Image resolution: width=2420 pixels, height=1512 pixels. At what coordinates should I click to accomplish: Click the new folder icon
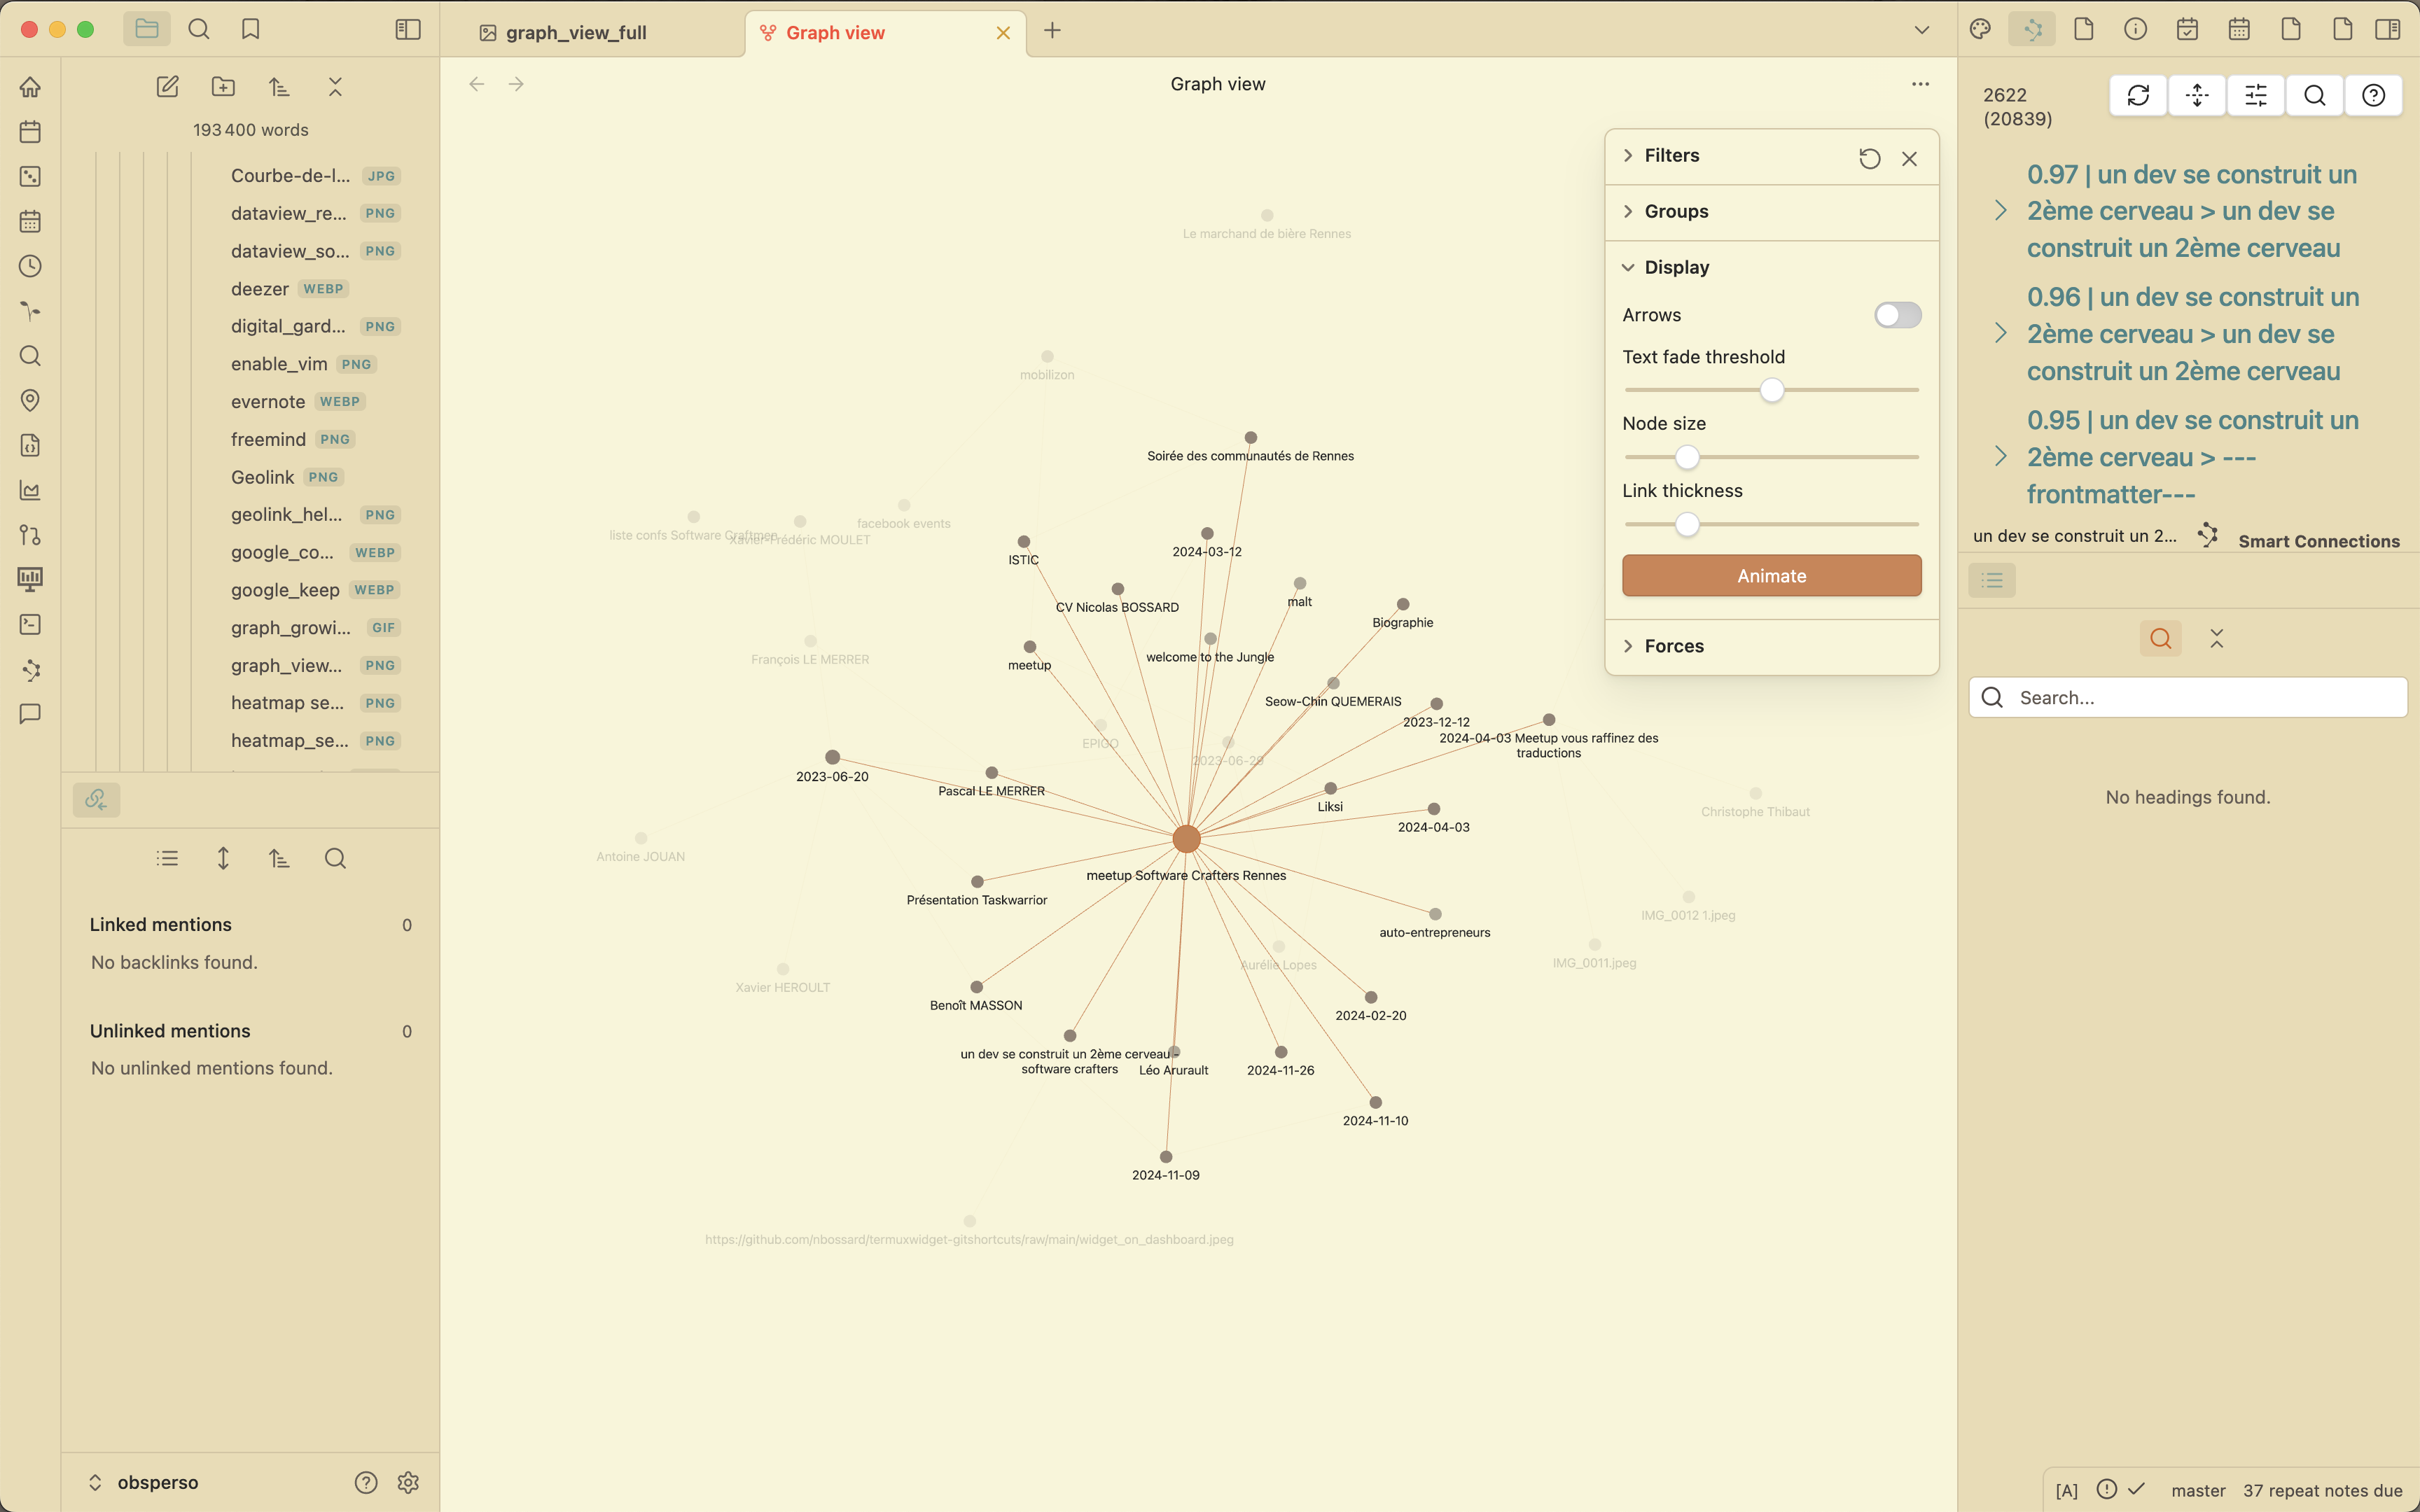[x=223, y=87]
